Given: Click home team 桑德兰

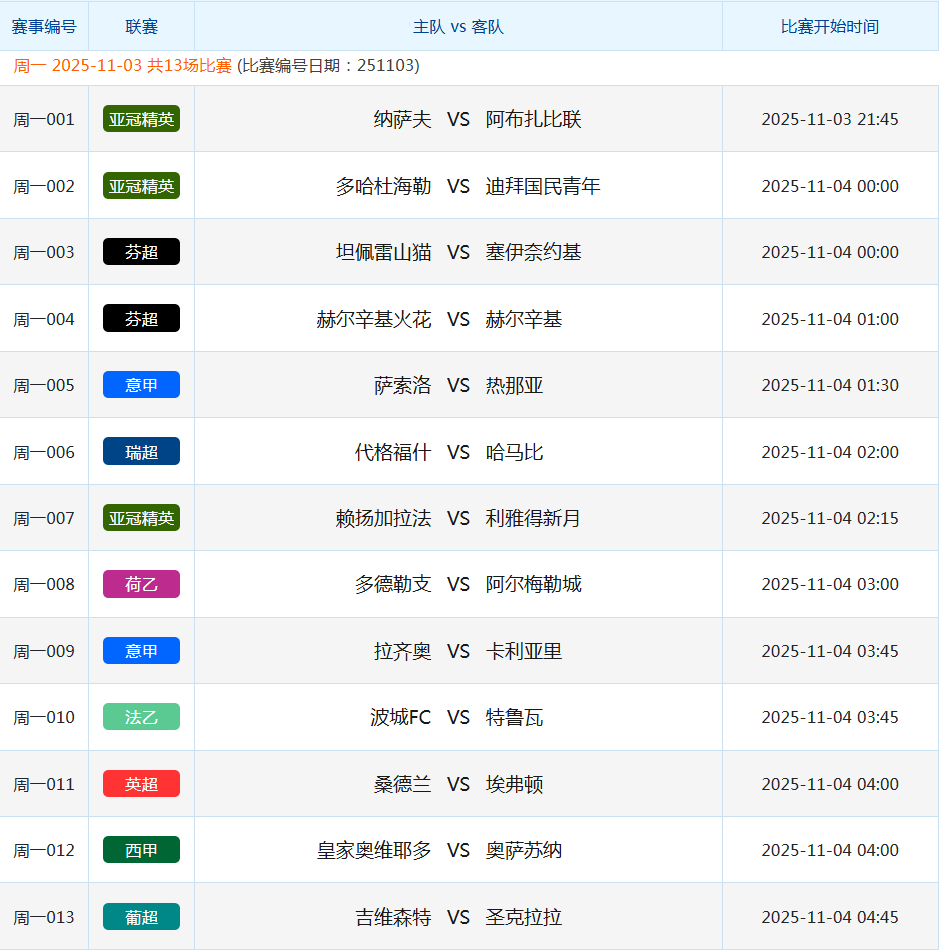Looking at the screenshot, I should click(x=402, y=784).
